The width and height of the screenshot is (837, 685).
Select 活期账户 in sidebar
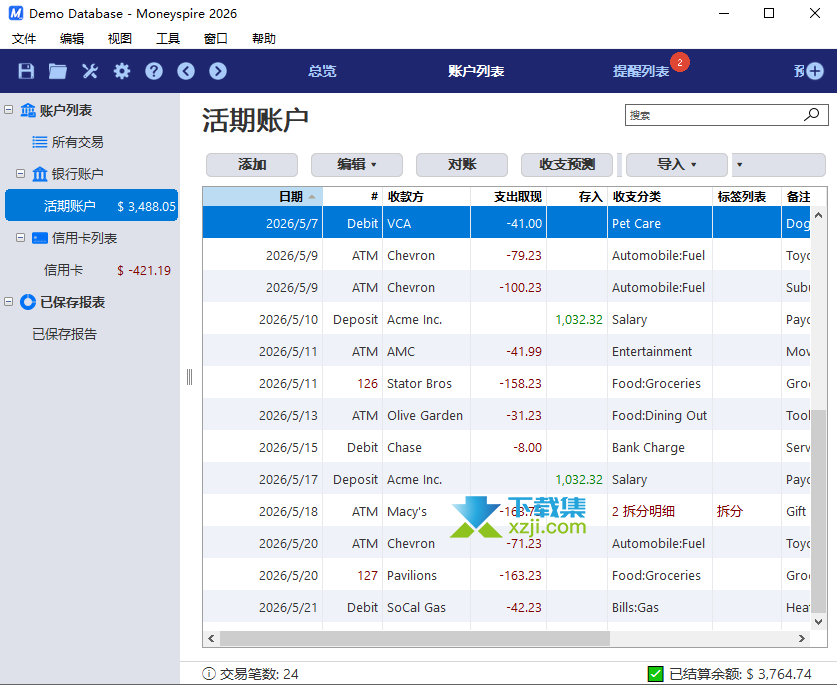pyautogui.click(x=91, y=206)
